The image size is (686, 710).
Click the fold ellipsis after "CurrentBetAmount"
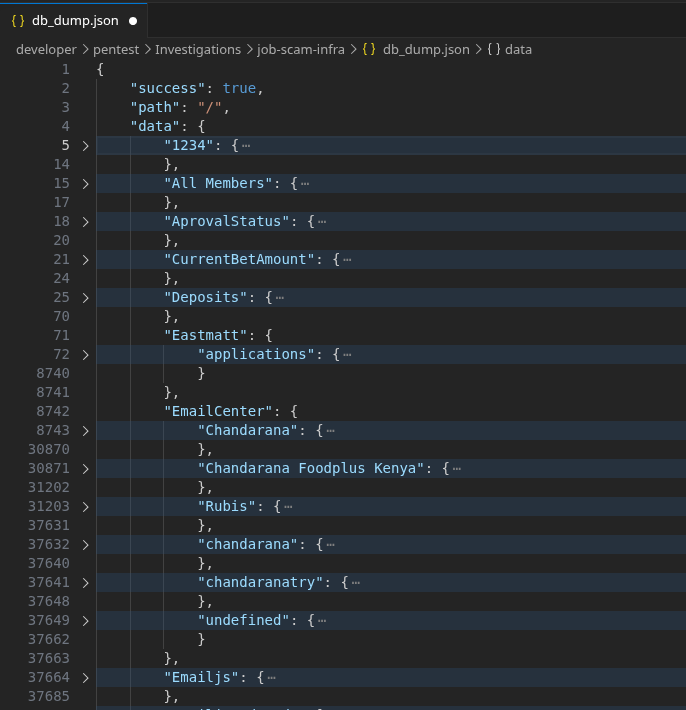[x=347, y=260]
